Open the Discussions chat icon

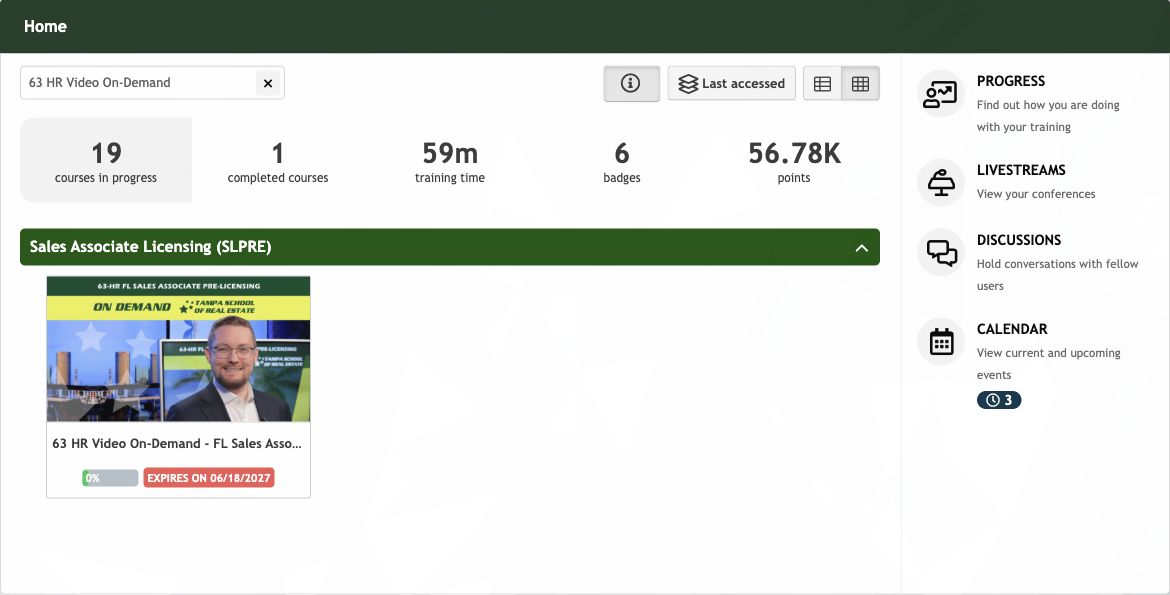[x=940, y=252]
